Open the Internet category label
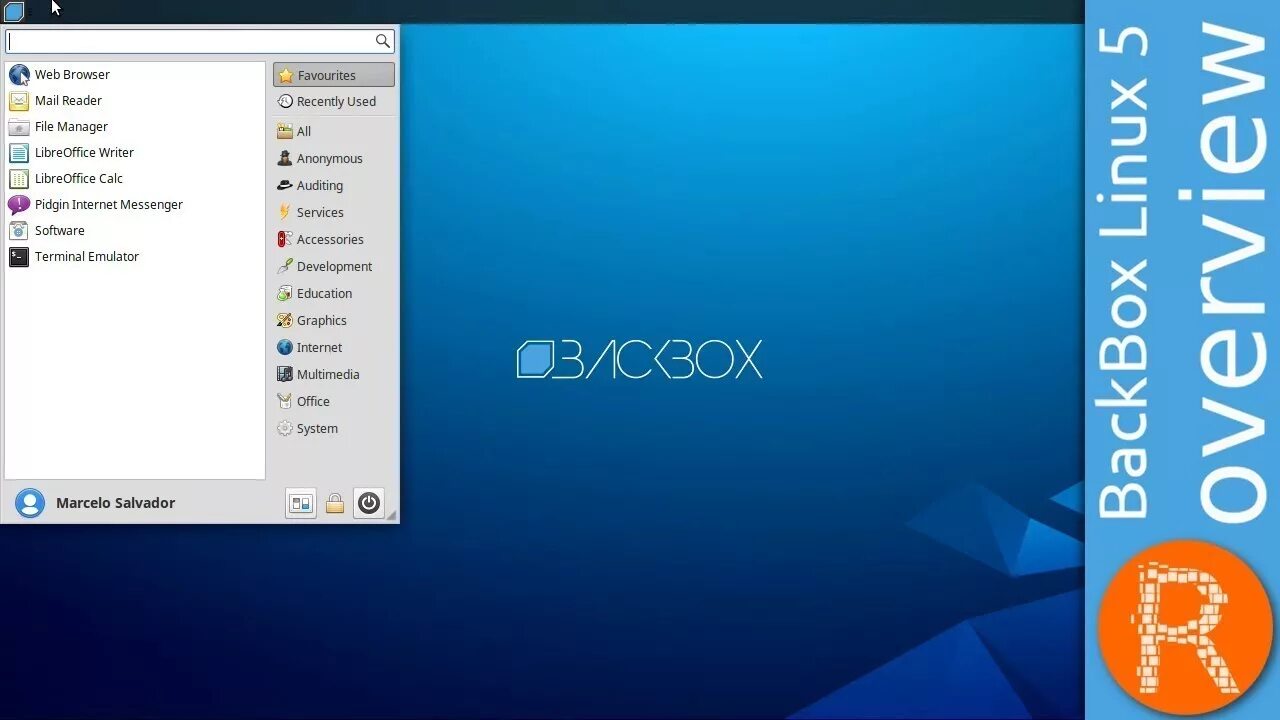This screenshot has width=1280, height=720. [x=319, y=348]
